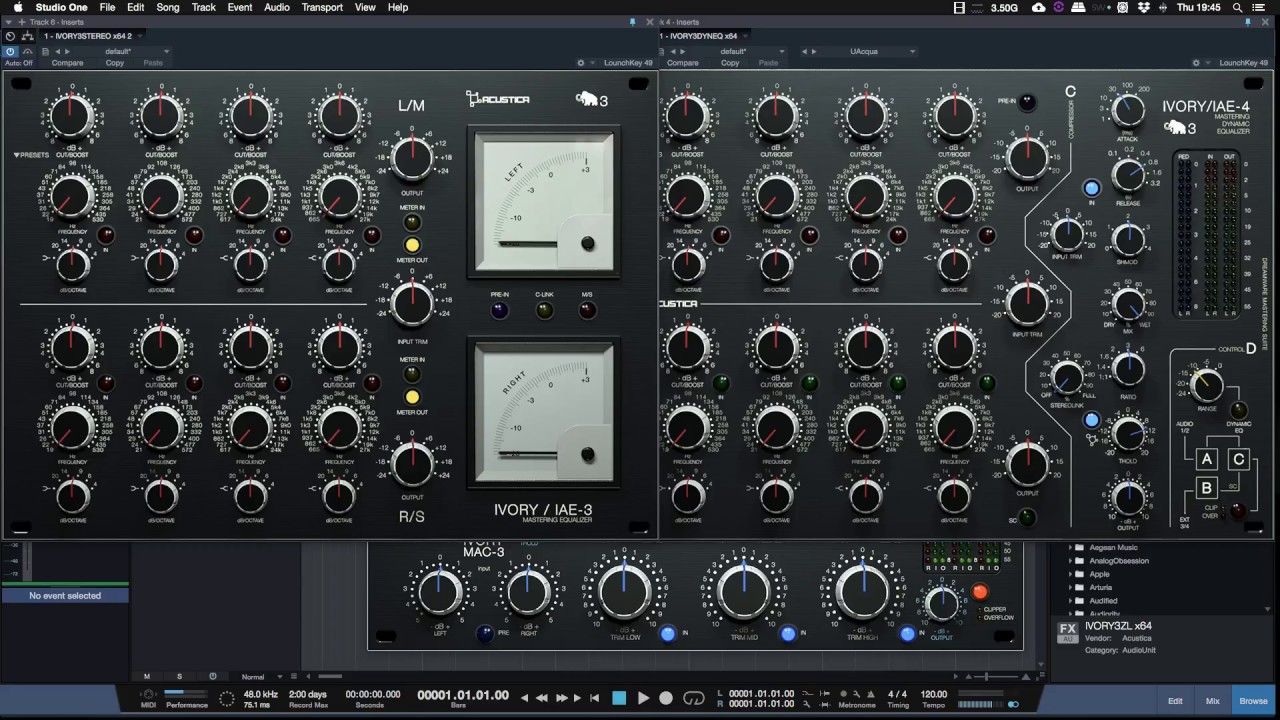The height and width of the screenshot is (720, 1280).
Task: Click the Compare button on the left plugin
Action: (x=68, y=63)
